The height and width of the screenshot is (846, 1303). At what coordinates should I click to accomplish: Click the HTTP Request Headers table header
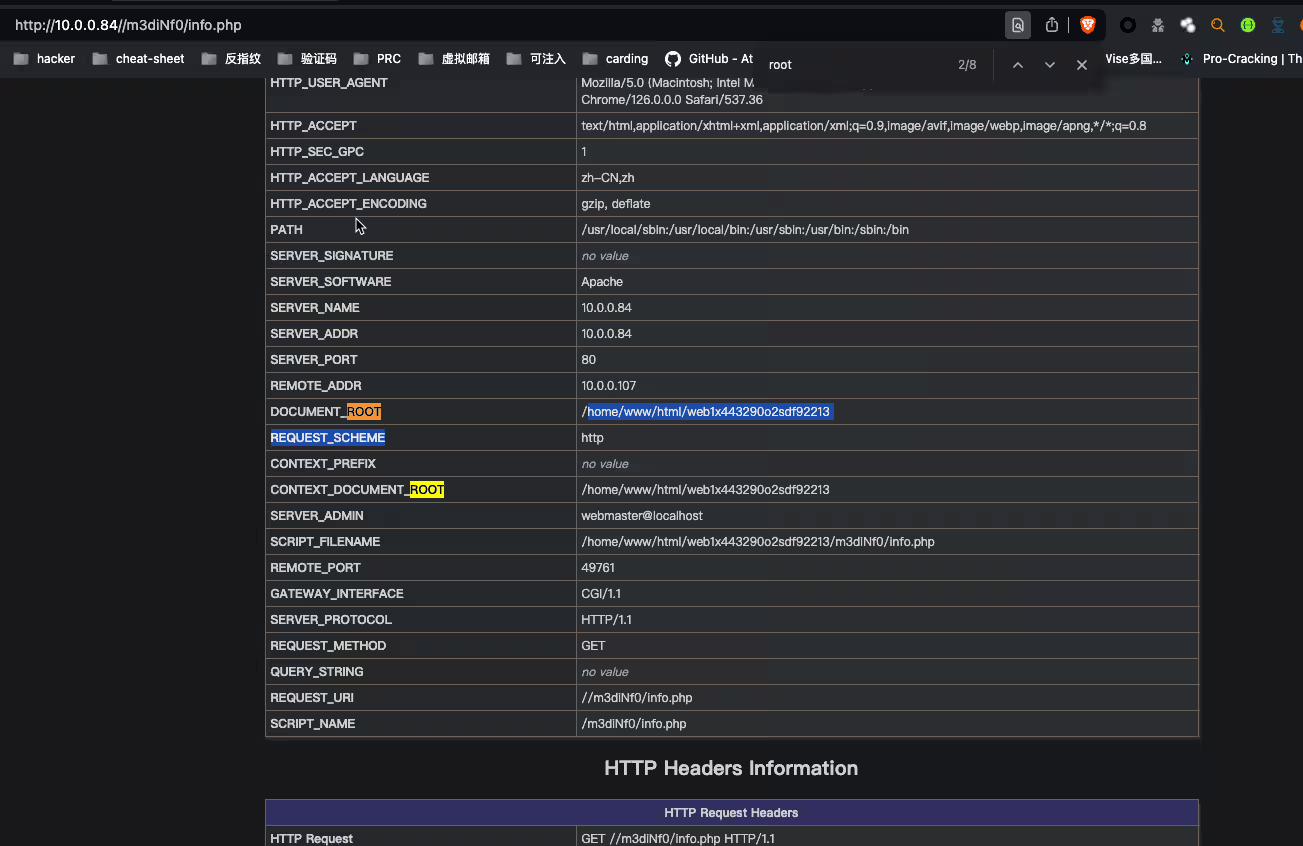[731, 812]
